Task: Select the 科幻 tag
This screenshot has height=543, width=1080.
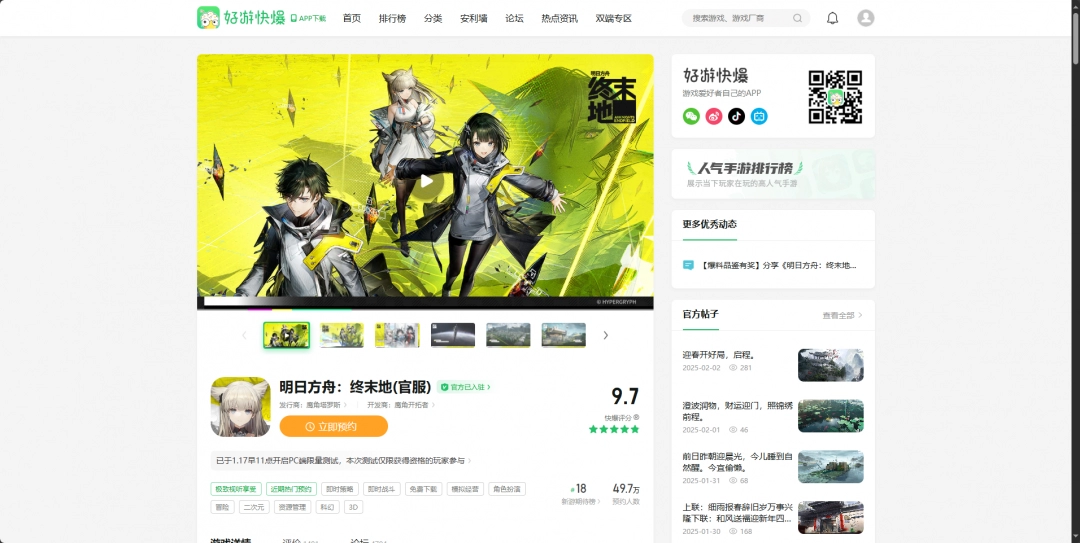Action: [328, 507]
